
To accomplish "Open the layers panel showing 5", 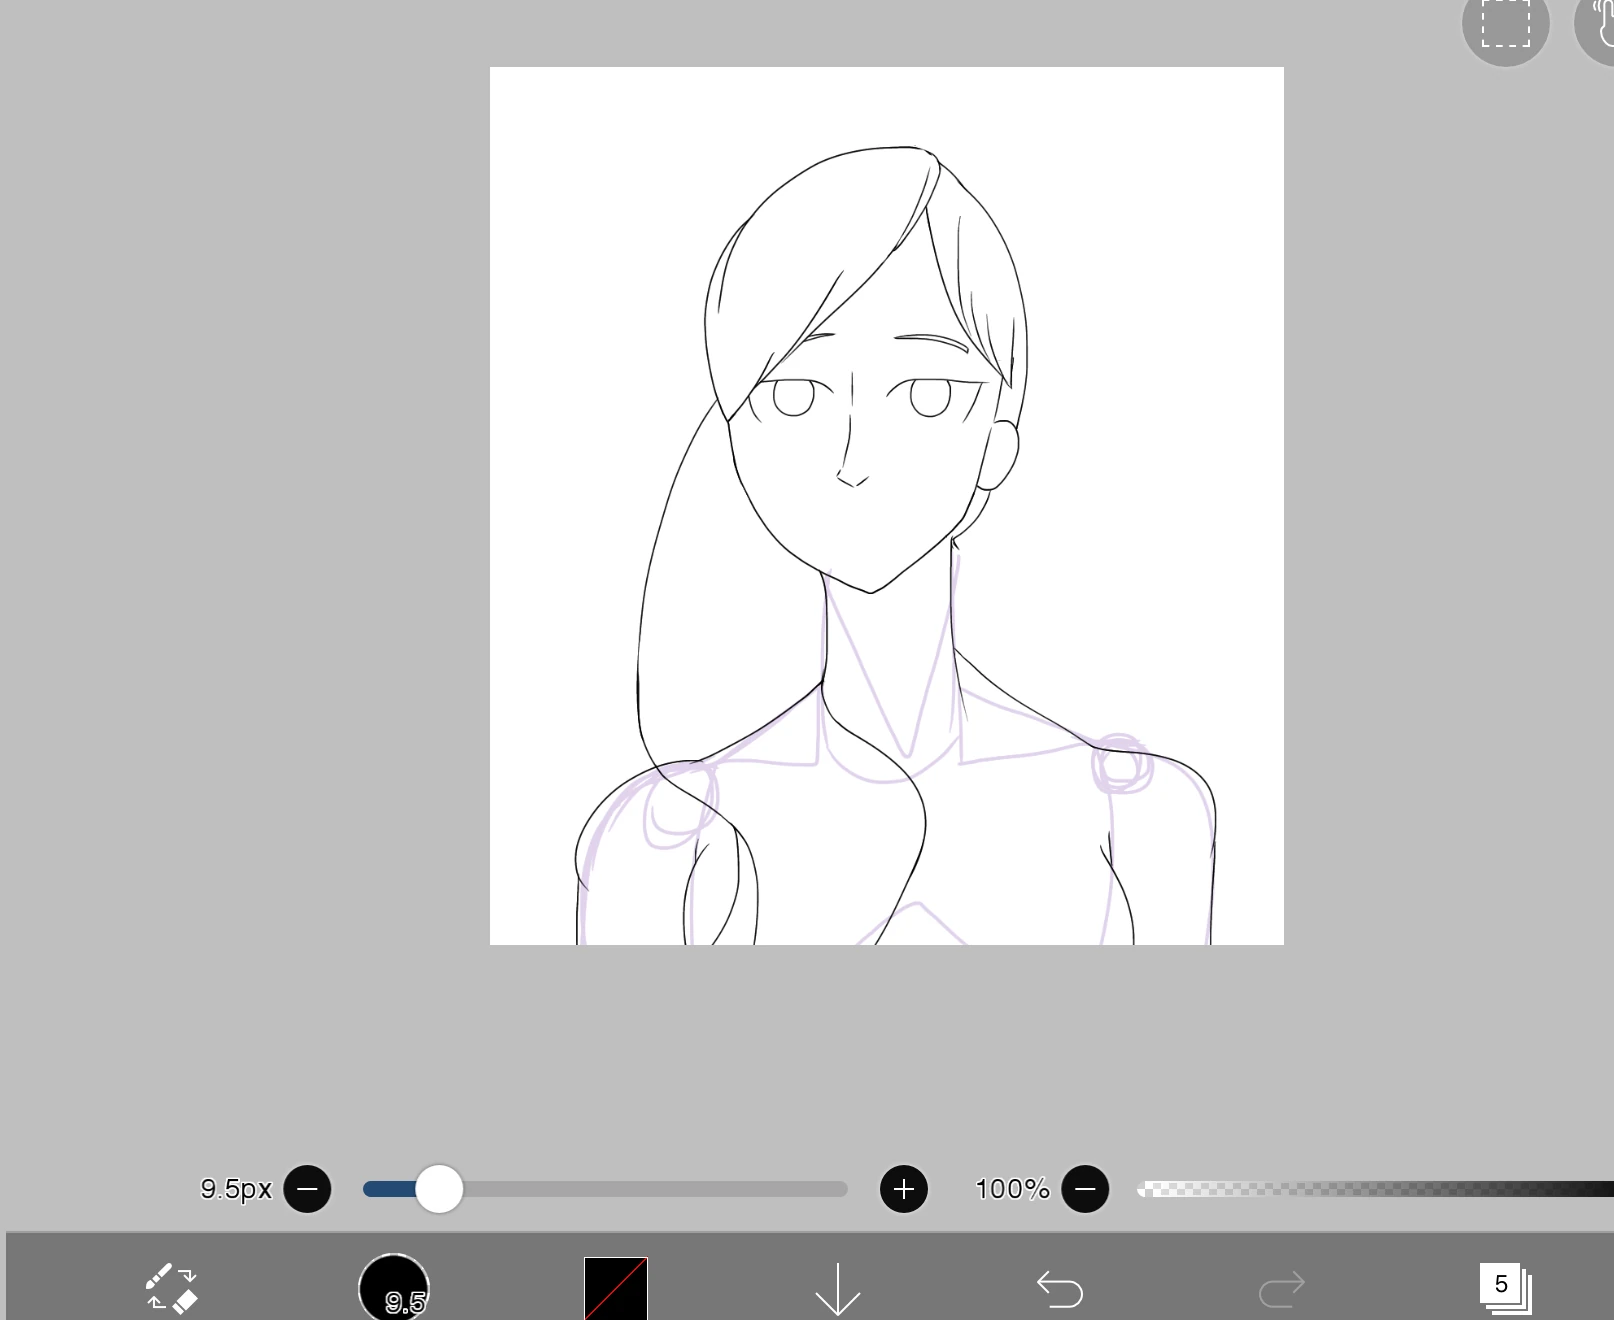I will click(1503, 1287).
